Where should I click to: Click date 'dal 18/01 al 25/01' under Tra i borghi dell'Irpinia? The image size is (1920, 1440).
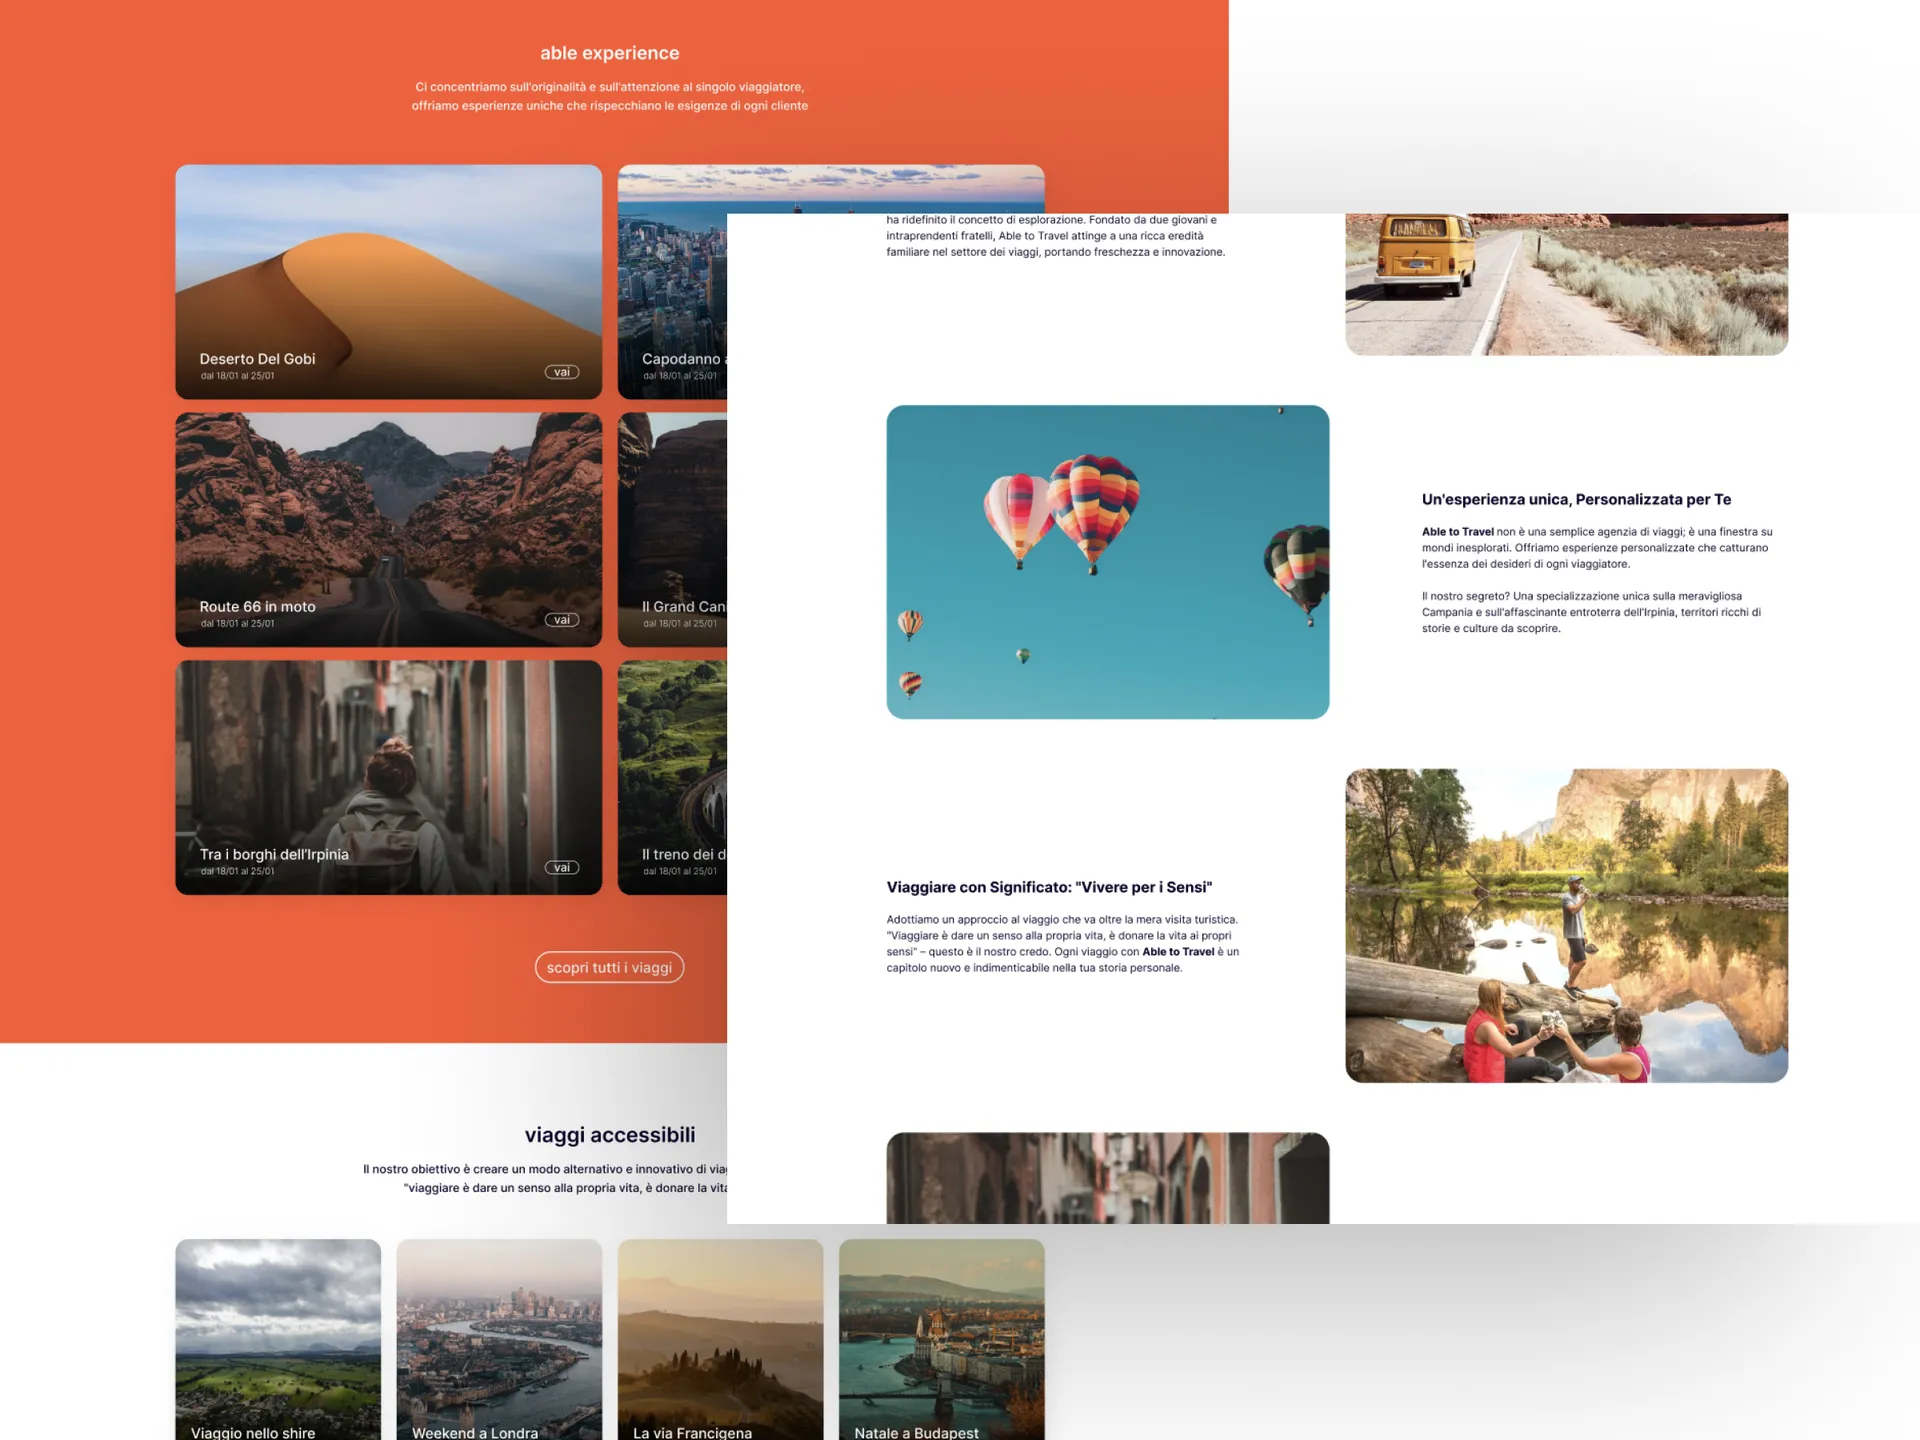237,871
